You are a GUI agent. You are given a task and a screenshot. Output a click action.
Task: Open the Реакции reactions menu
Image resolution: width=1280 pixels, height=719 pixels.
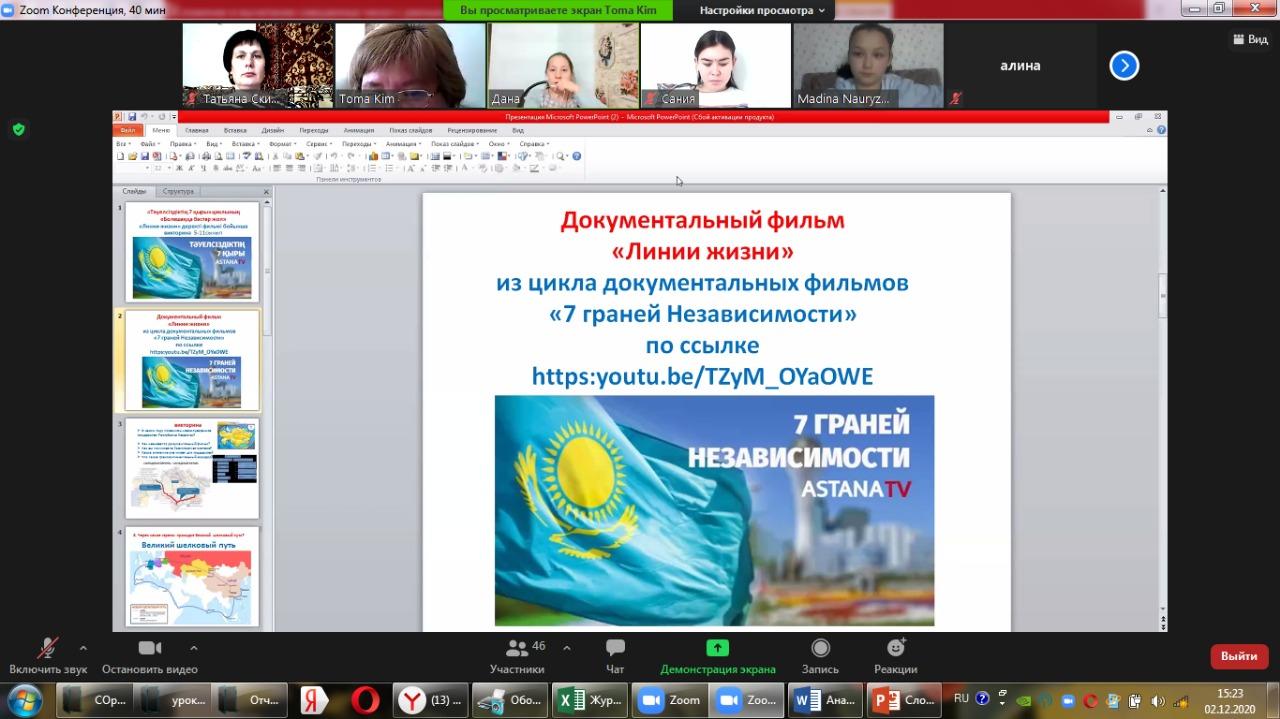point(895,656)
